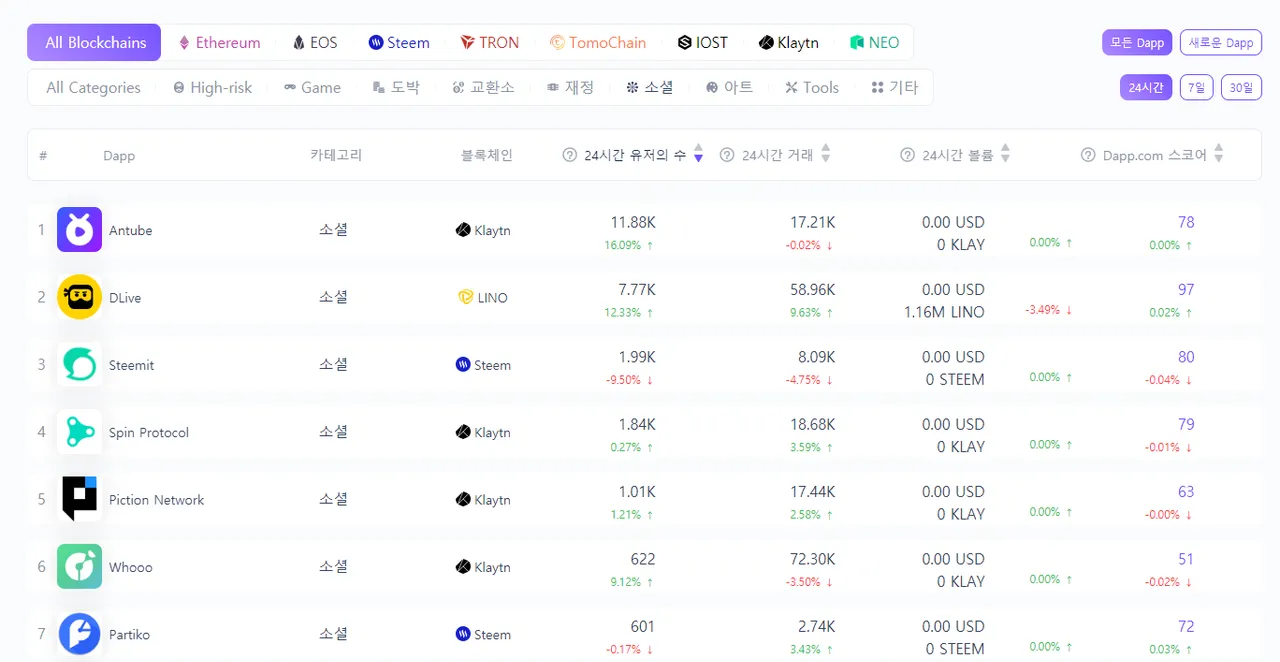Open the Antube dapp name link
The height and width of the screenshot is (662, 1280).
131,230
